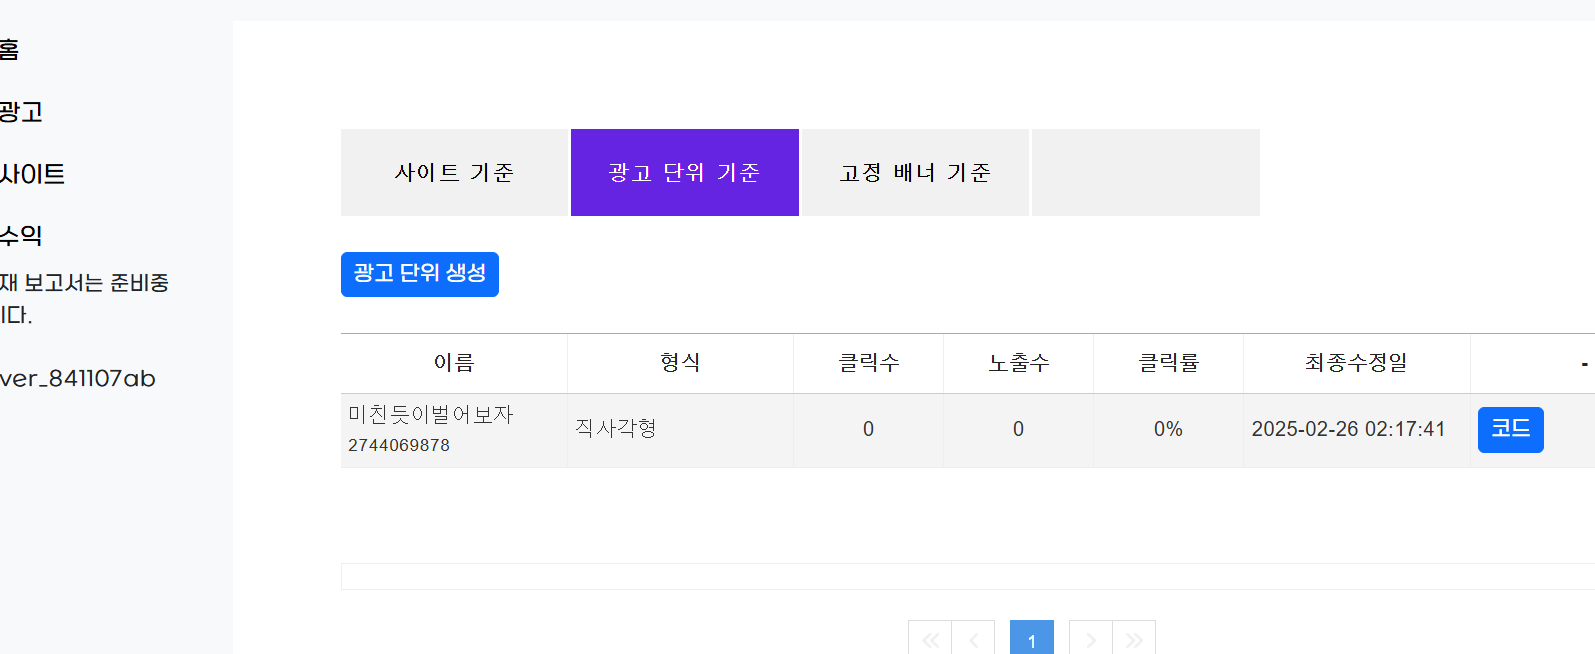
Task: Go to the first page arrow
Action: (930, 640)
